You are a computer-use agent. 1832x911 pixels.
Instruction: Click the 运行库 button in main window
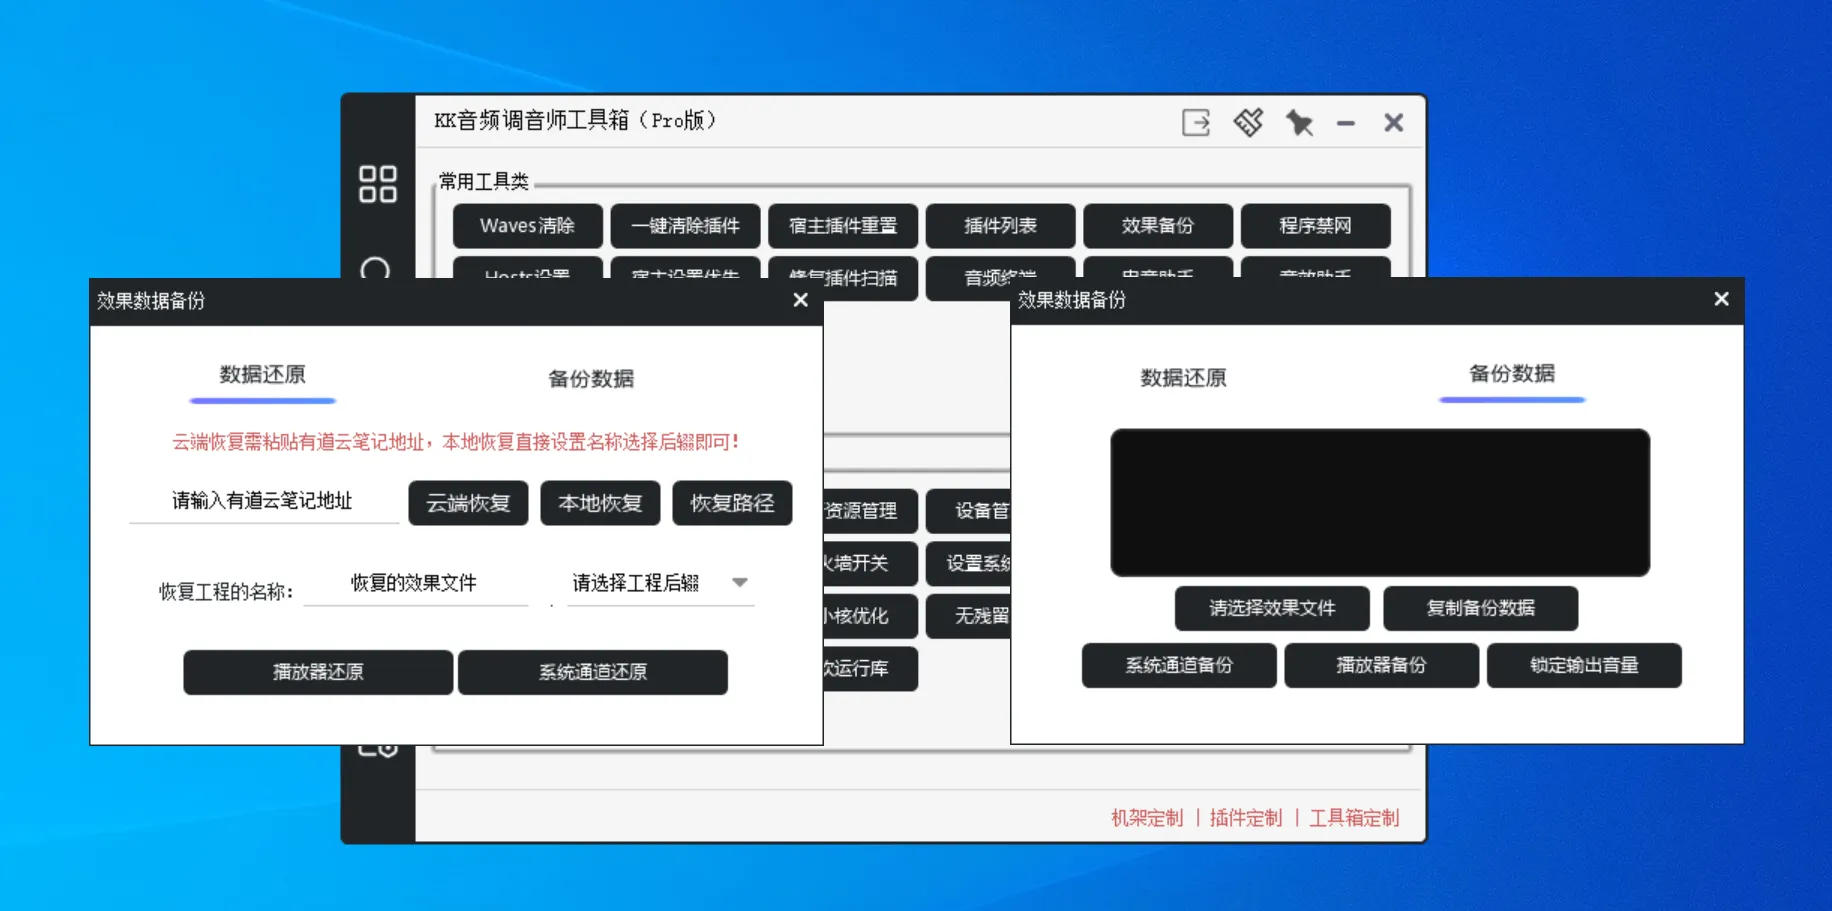pyautogui.click(x=870, y=668)
